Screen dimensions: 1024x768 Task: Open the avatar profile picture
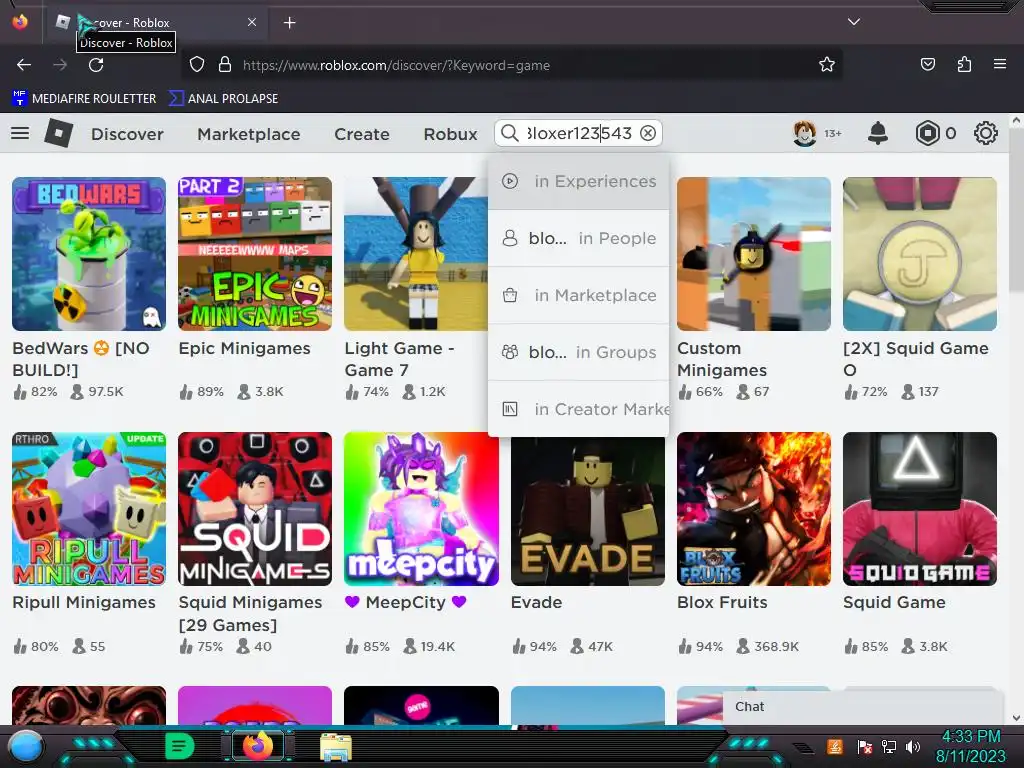pyautogui.click(x=805, y=133)
